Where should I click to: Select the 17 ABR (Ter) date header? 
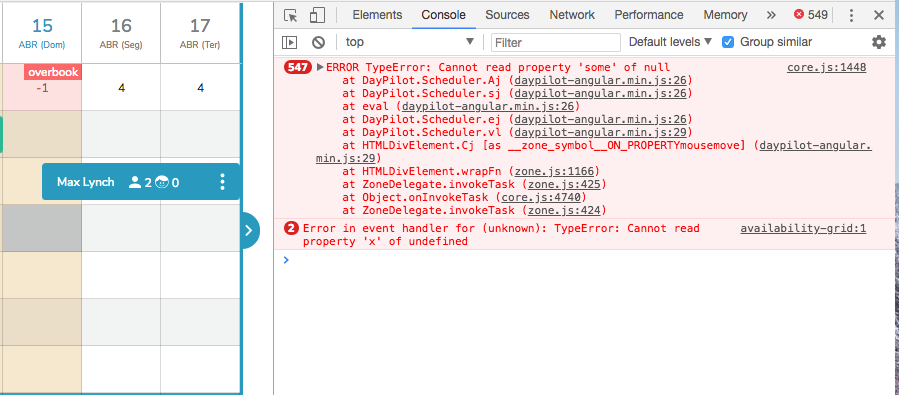200,33
